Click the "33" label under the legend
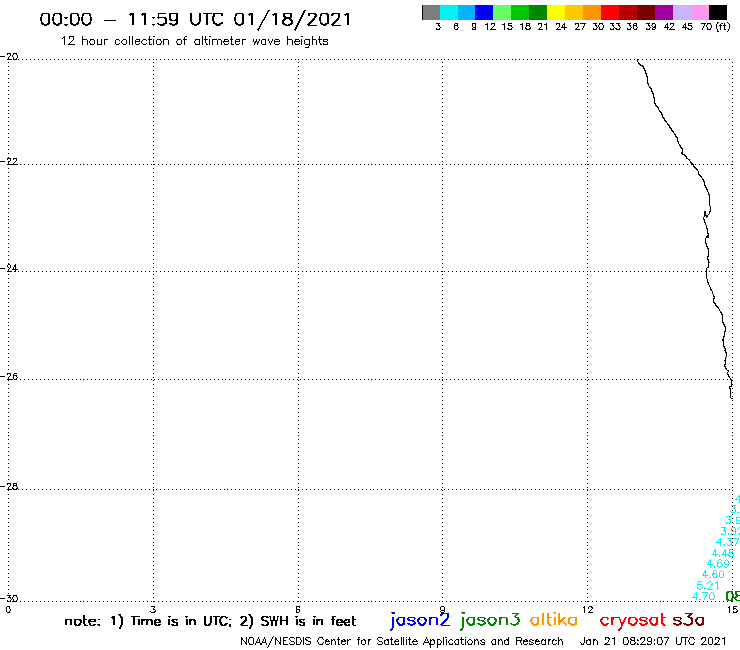This screenshot has height=650, width=740. pos(614,27)
